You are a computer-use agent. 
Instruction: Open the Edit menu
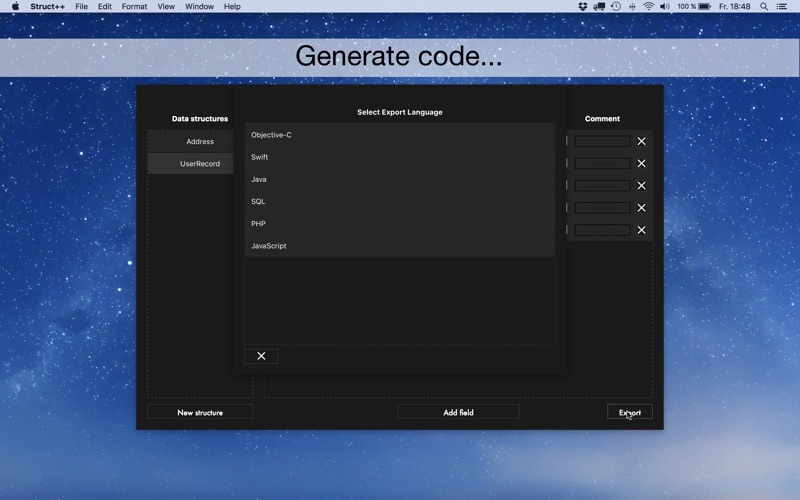point(105,7)
